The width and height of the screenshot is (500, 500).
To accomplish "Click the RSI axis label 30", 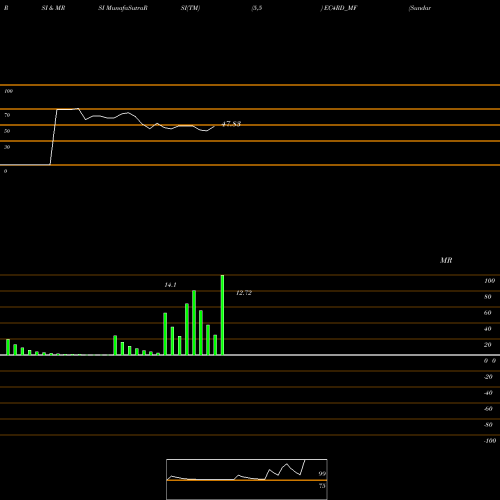I will [x=7, y=147].
